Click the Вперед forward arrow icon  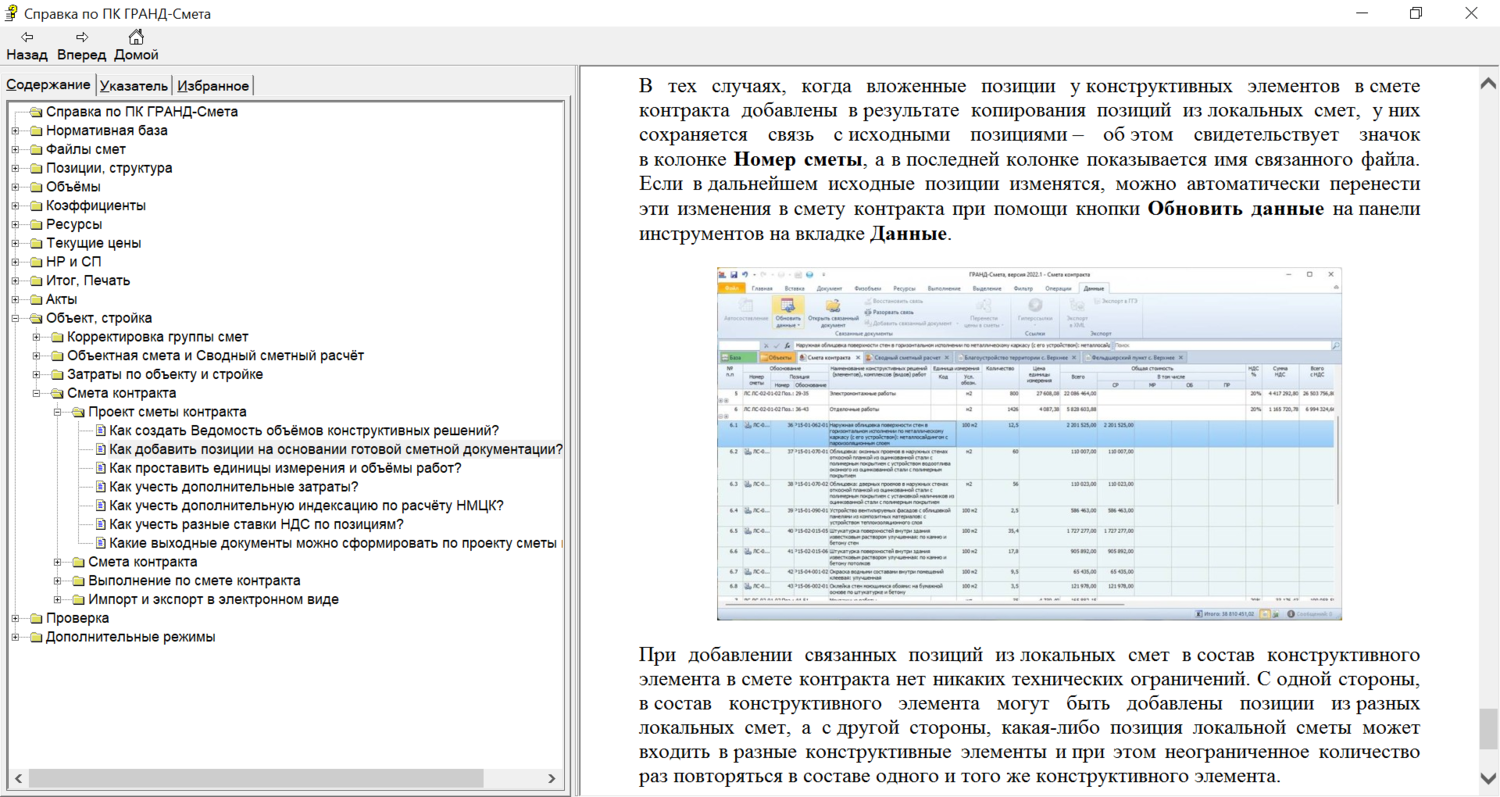point(82,37)
